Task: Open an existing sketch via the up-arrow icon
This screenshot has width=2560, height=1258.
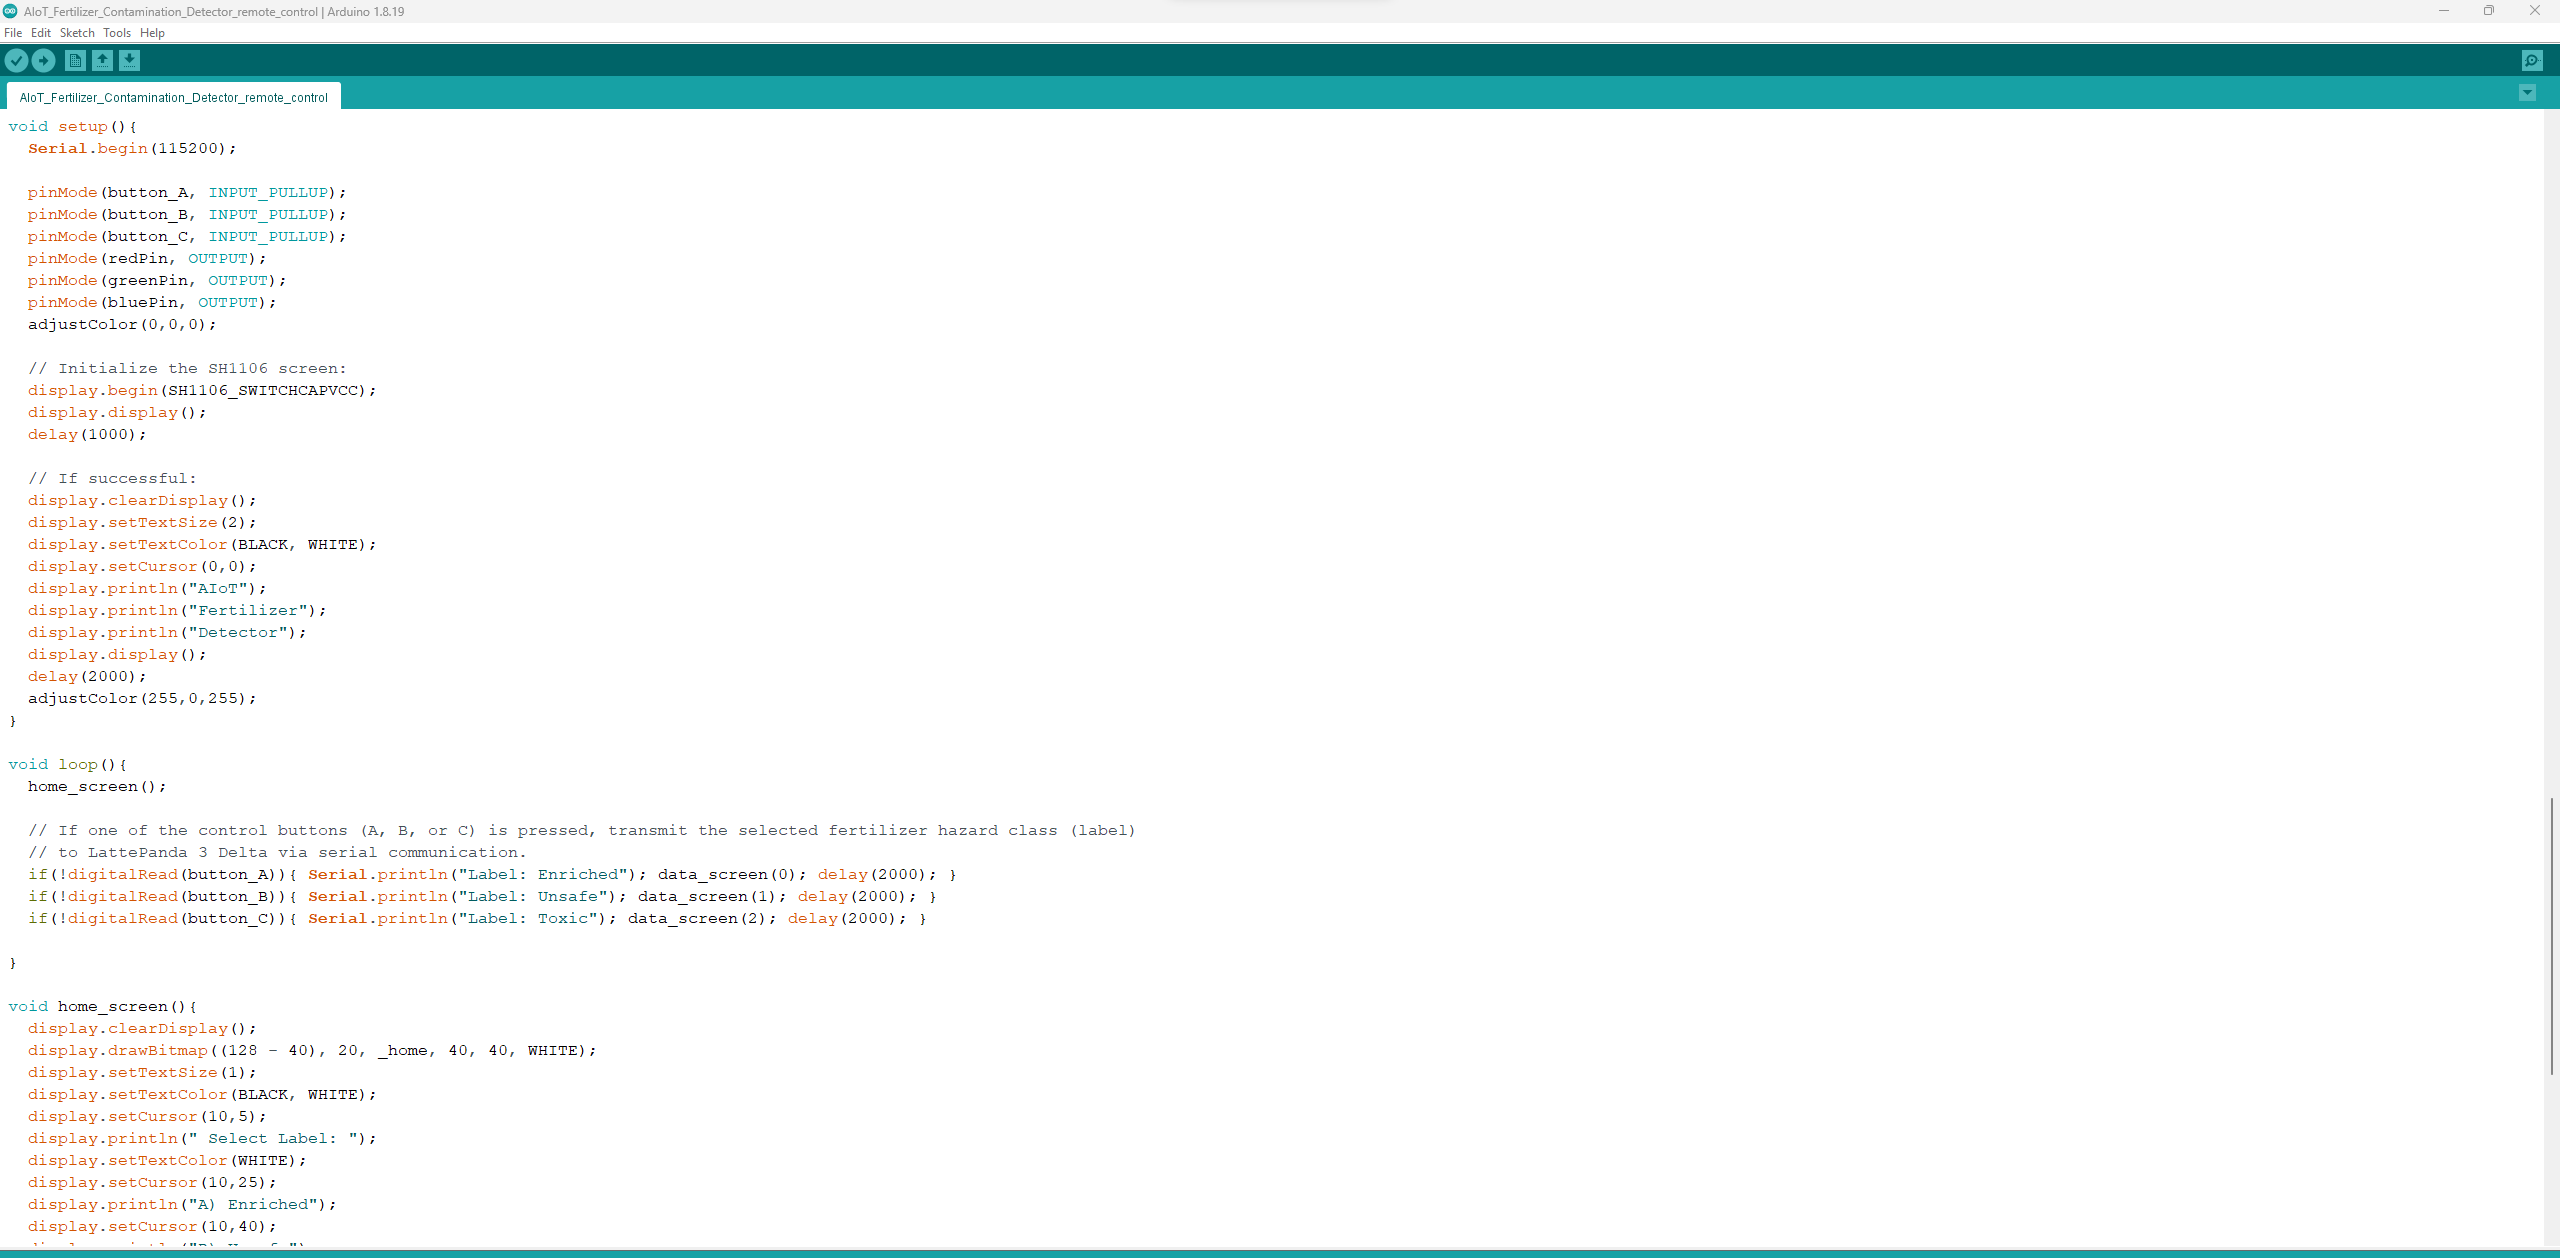Action: point(103,60)
